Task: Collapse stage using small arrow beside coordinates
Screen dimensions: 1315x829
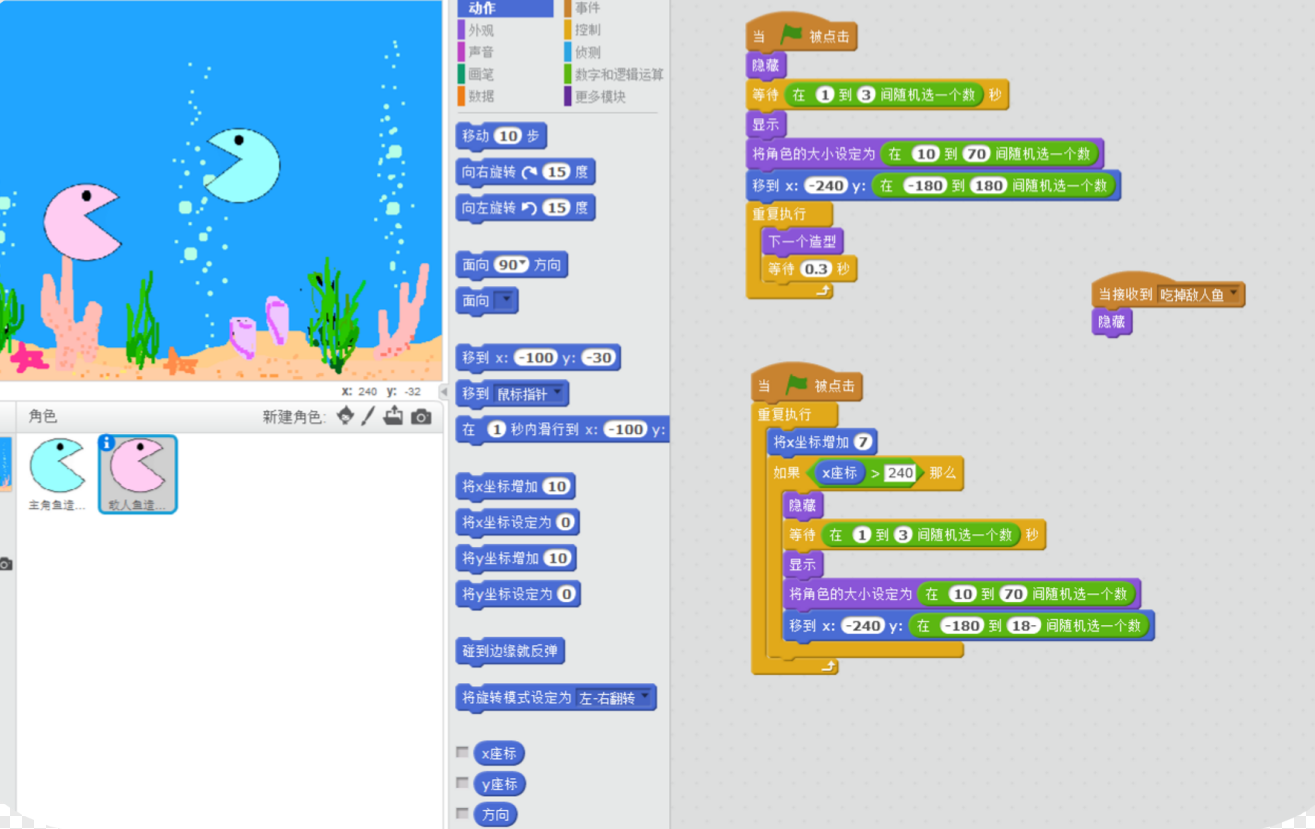Action: 443,392
